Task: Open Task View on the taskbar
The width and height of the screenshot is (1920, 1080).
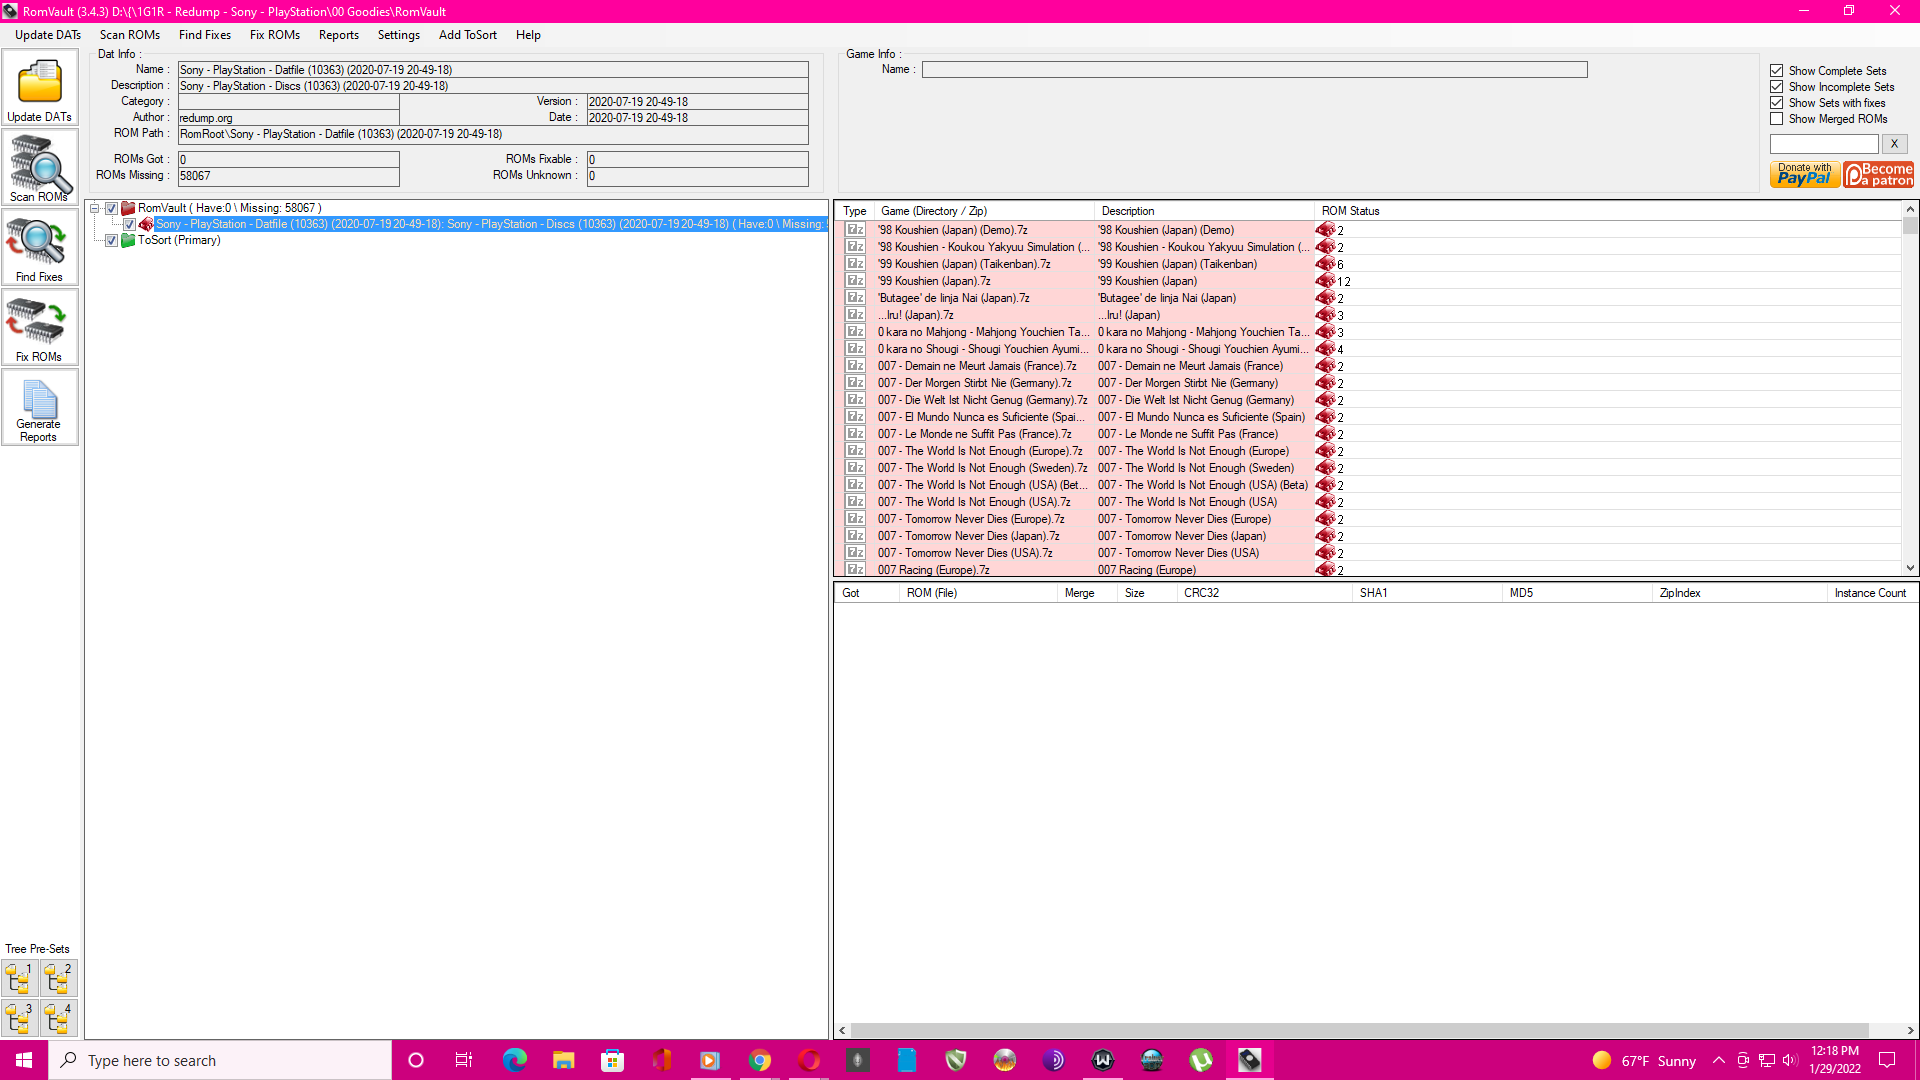Action: click(x=464, y=1060)
